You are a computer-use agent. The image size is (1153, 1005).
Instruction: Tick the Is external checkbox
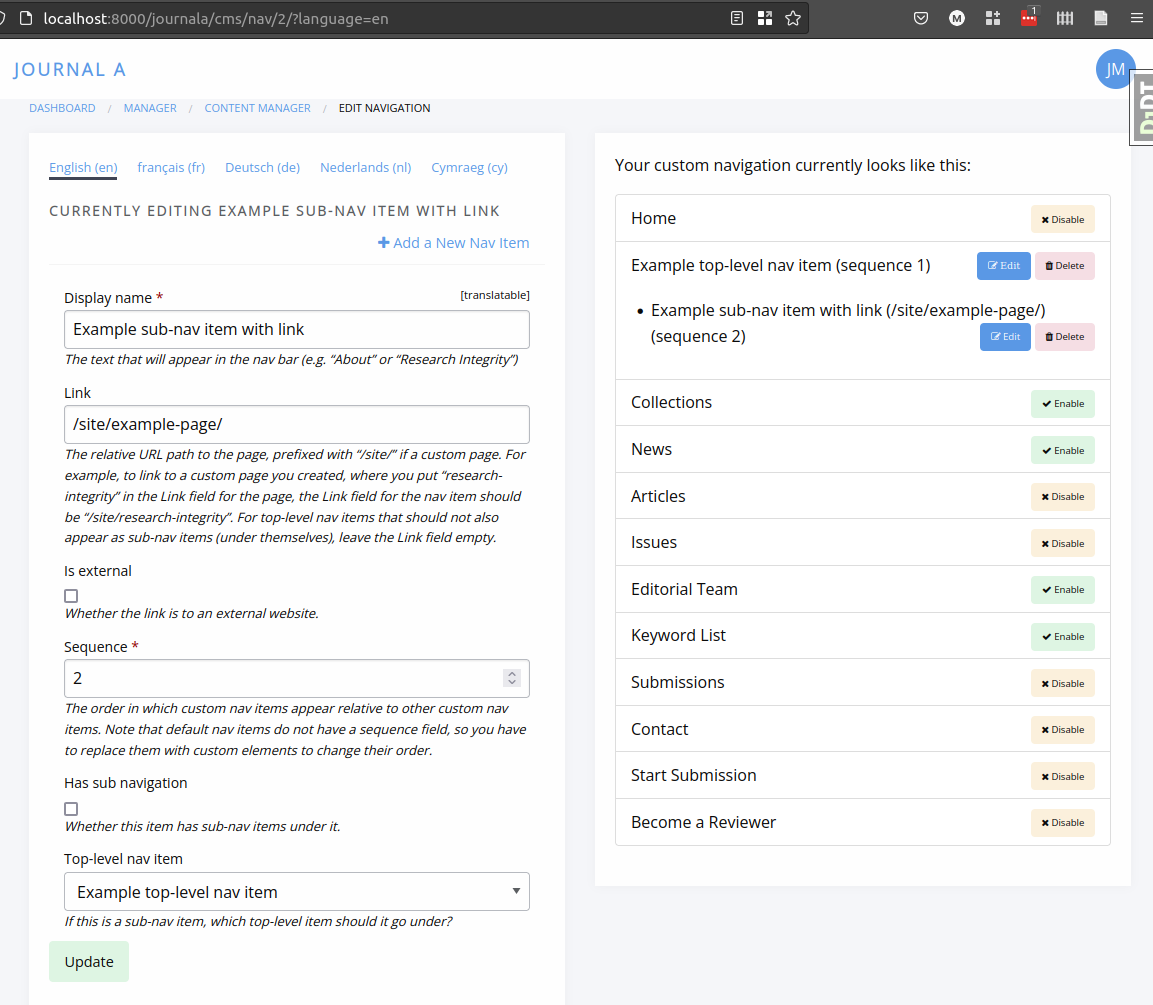click(x=71, y=596)
